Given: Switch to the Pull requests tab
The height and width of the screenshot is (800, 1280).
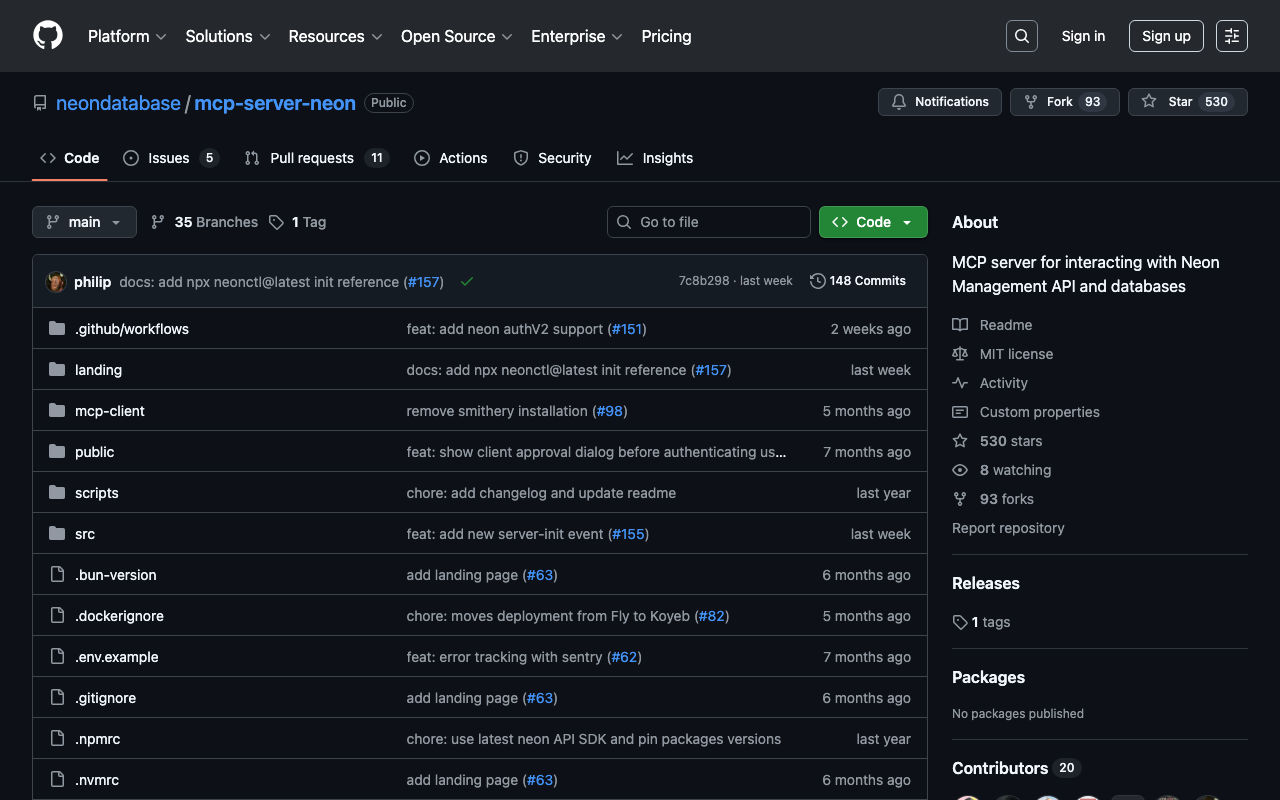Looking at the screenshot, I should (311, 158).
